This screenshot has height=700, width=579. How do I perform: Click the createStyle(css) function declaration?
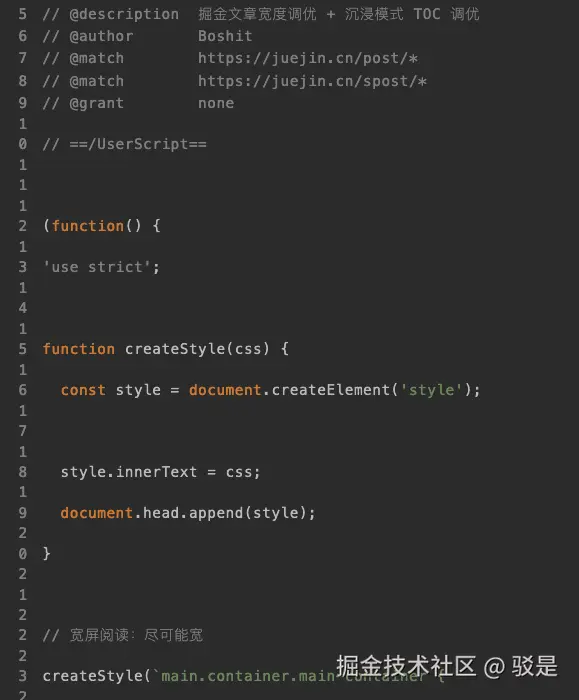point(166,349)
